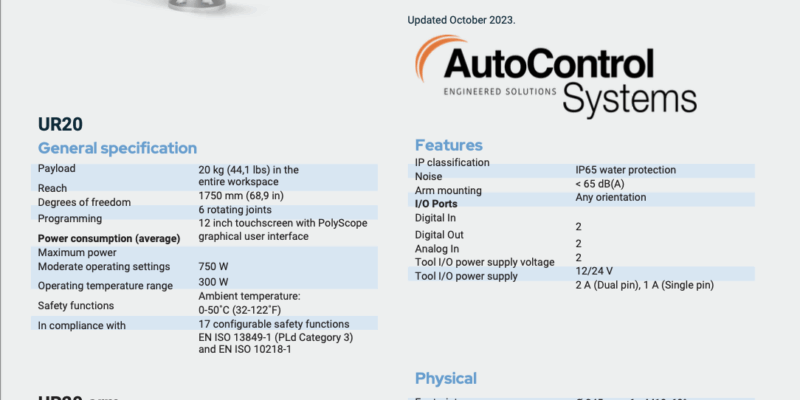Select 'and EN ISO 10218-1' text

(x=245, y=349)
